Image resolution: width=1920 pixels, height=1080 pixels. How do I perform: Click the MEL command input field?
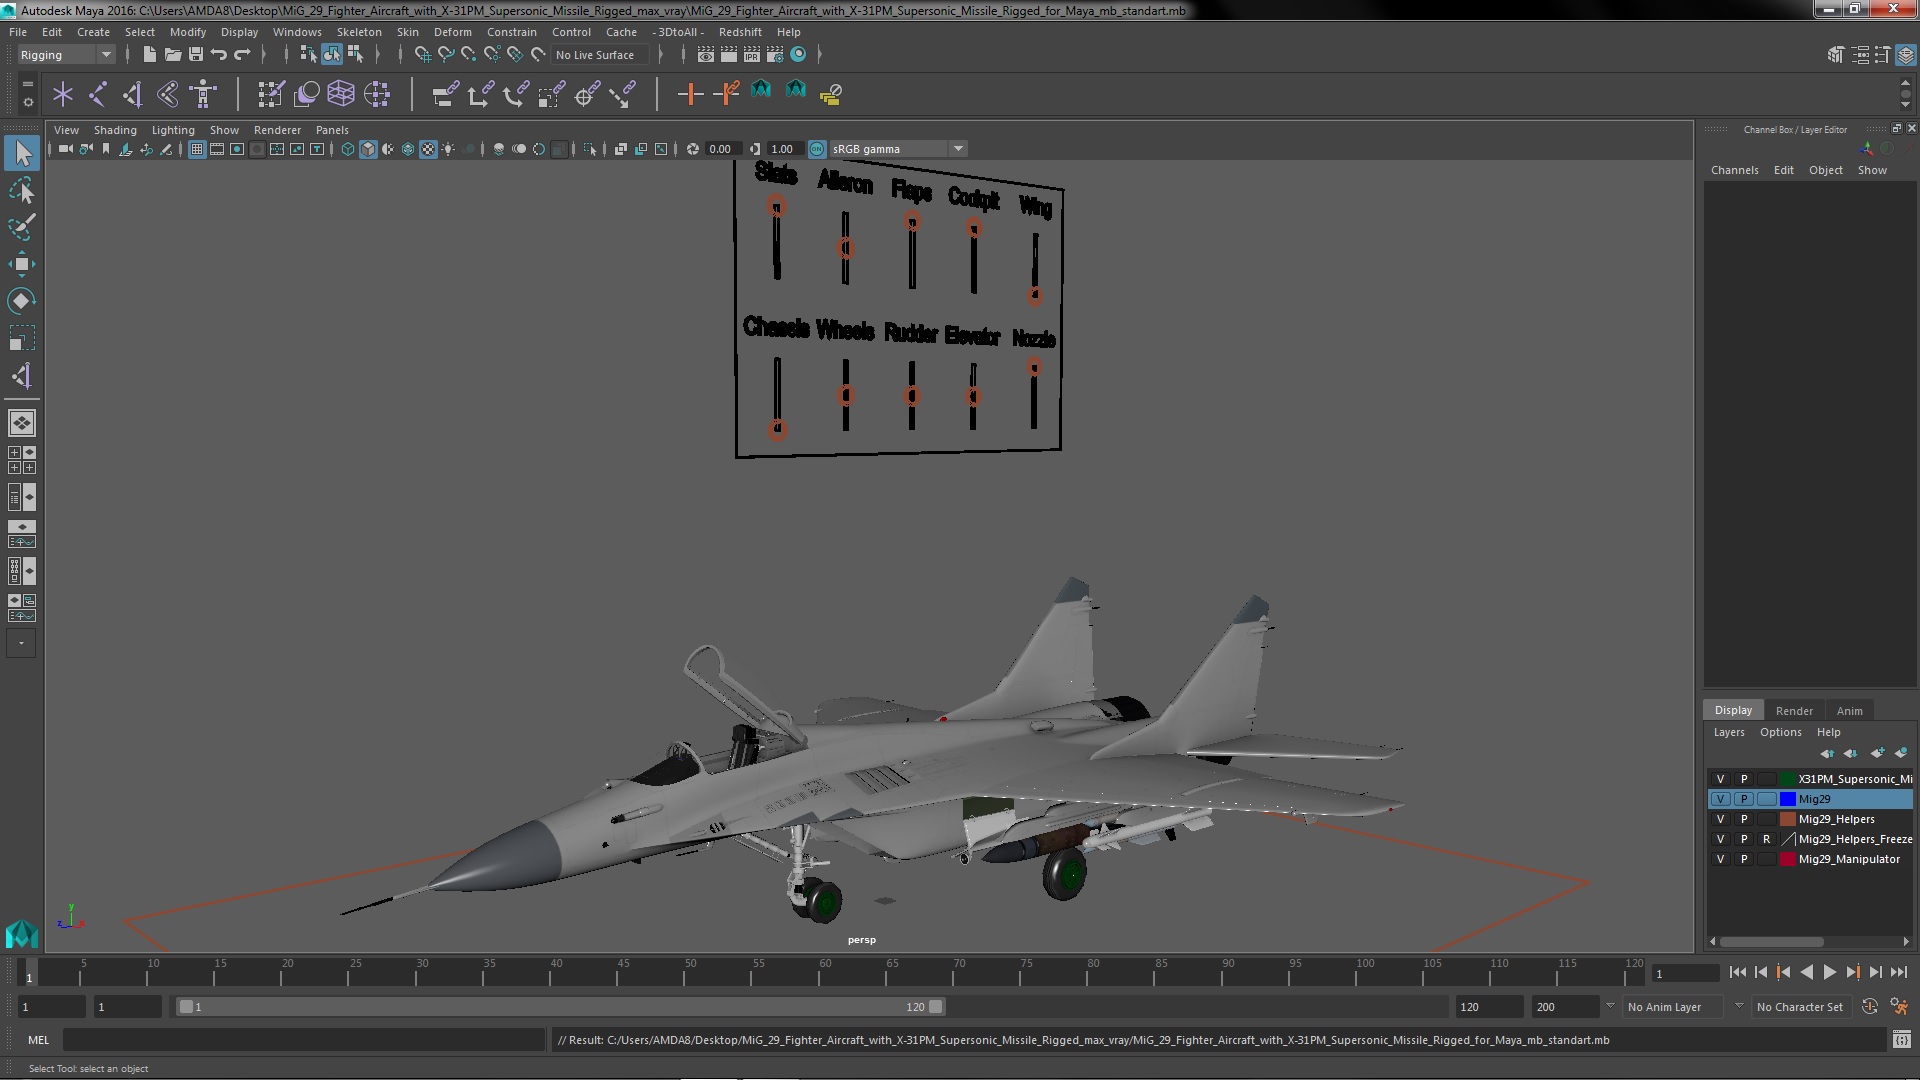pyautogui.click(x=304, y=1040)
